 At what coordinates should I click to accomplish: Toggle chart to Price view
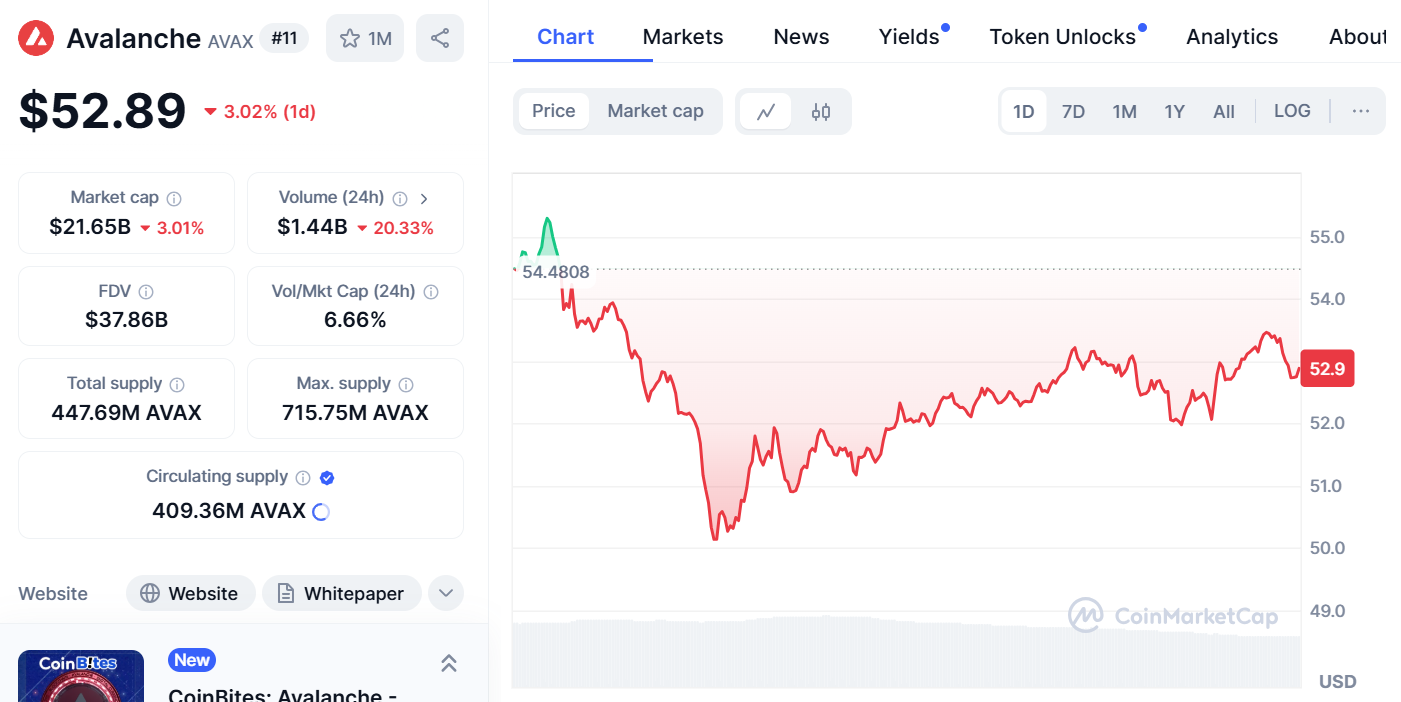553,111
